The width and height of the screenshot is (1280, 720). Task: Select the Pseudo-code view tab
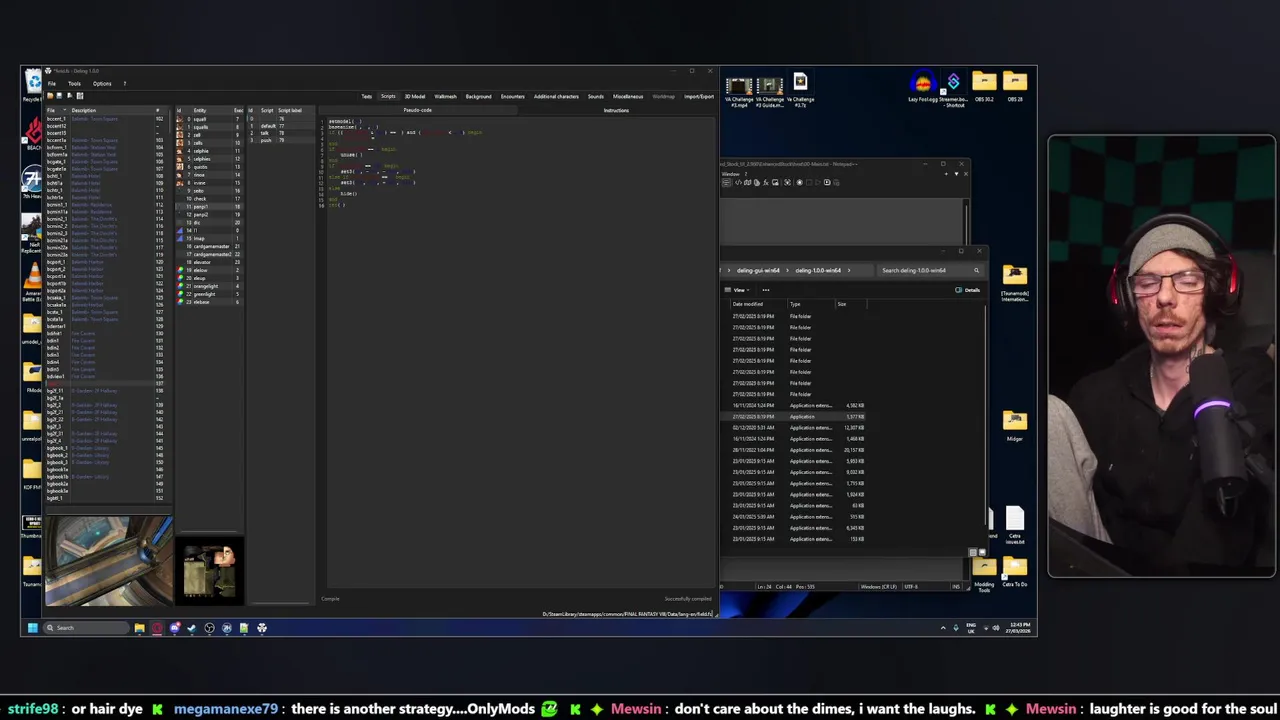[x=418, y=110]
